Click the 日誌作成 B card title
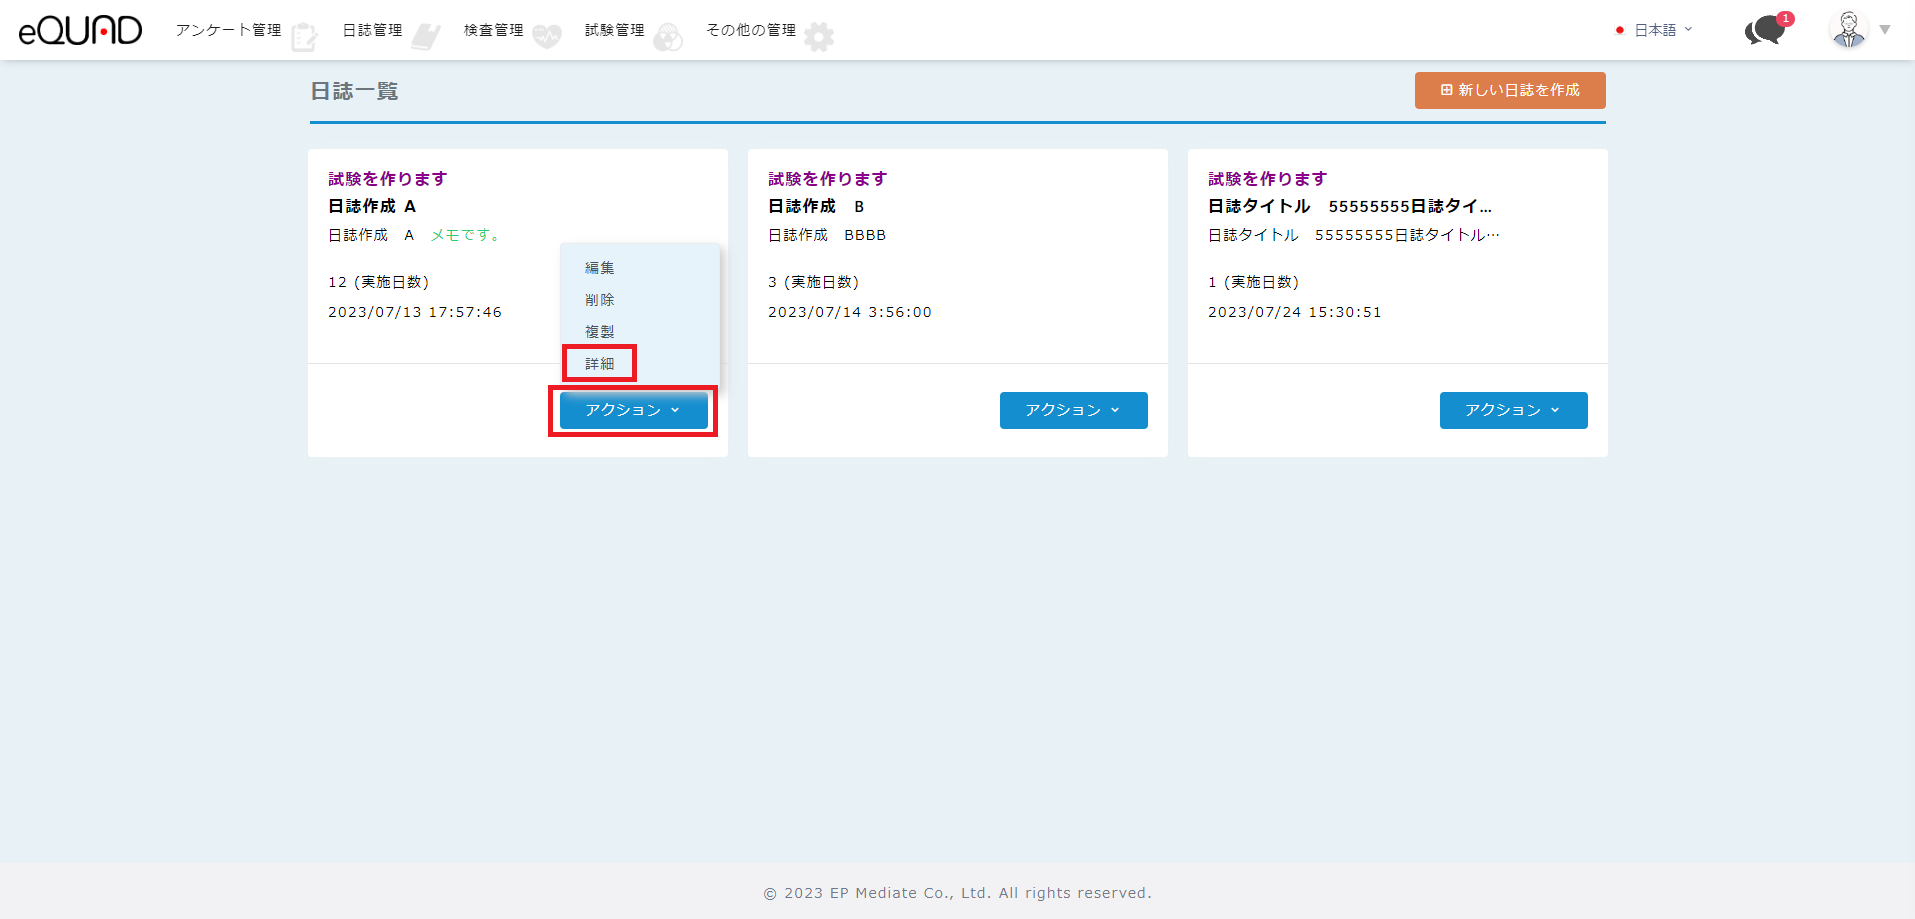The image size is (1915, 919). coord(816,206)
